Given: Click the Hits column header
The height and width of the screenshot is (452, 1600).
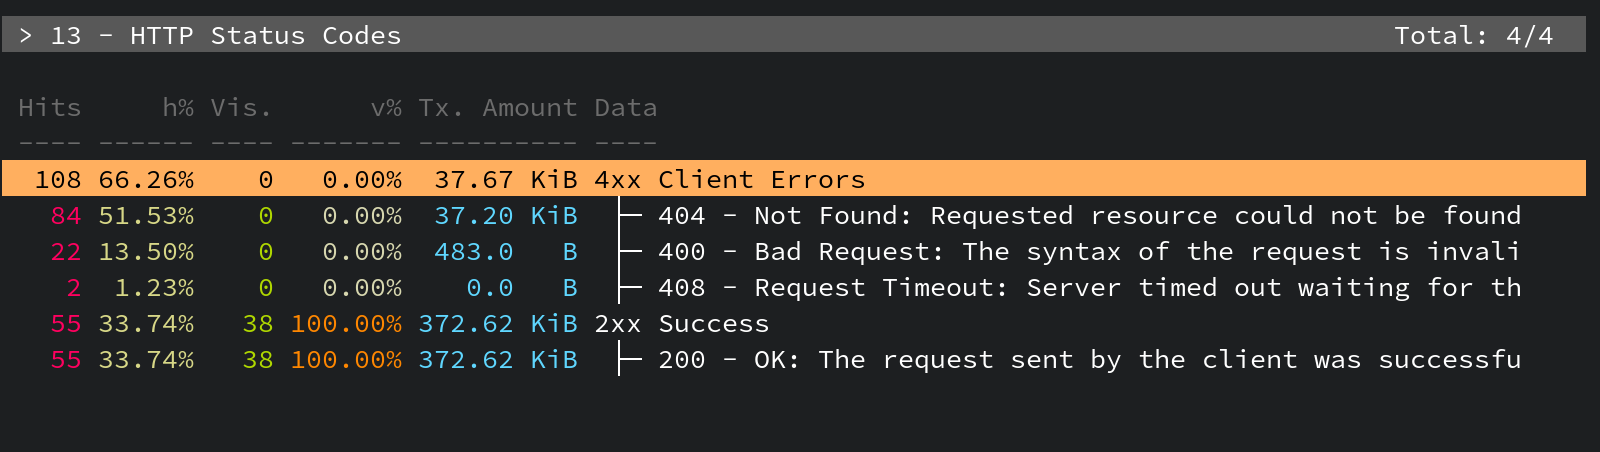Looking at the screenshot, I should (x=49, y=108).
